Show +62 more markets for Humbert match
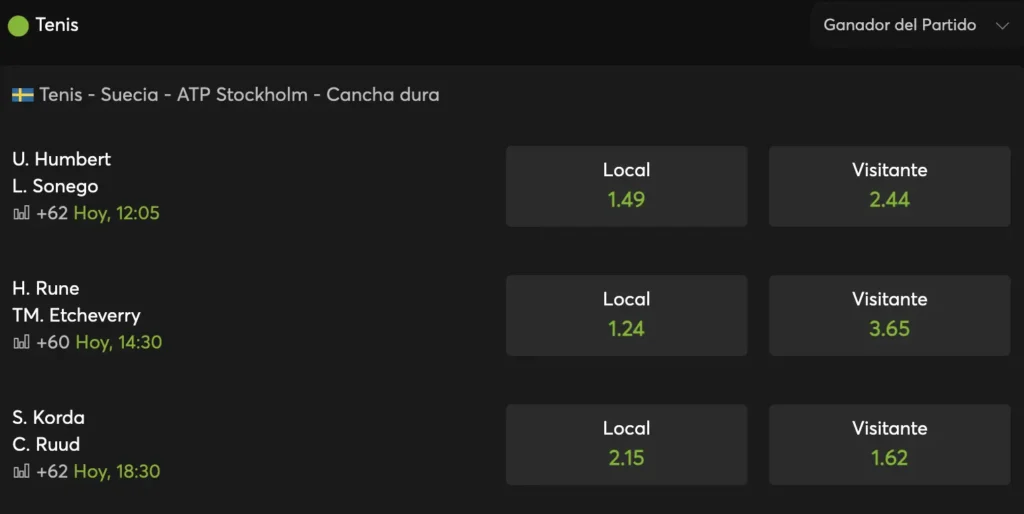The image size is (1024, 514). click(x=52, y=213)
